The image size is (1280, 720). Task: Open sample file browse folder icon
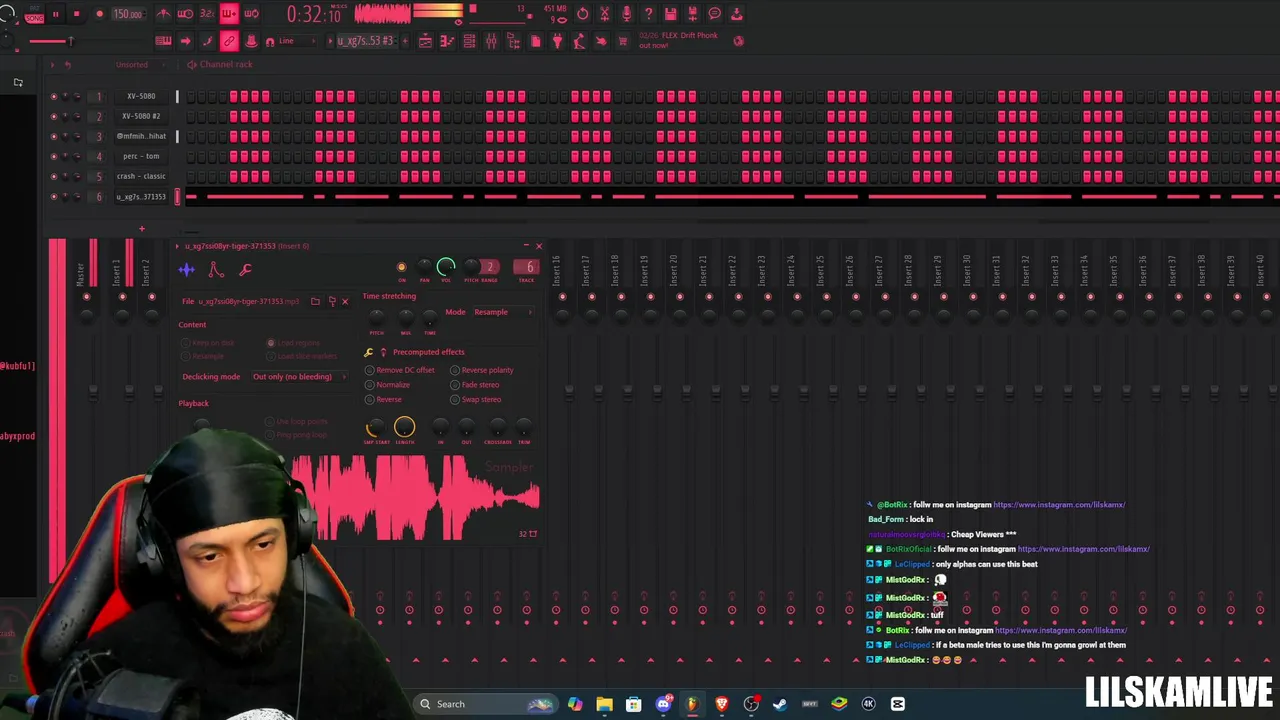(315, 301)
